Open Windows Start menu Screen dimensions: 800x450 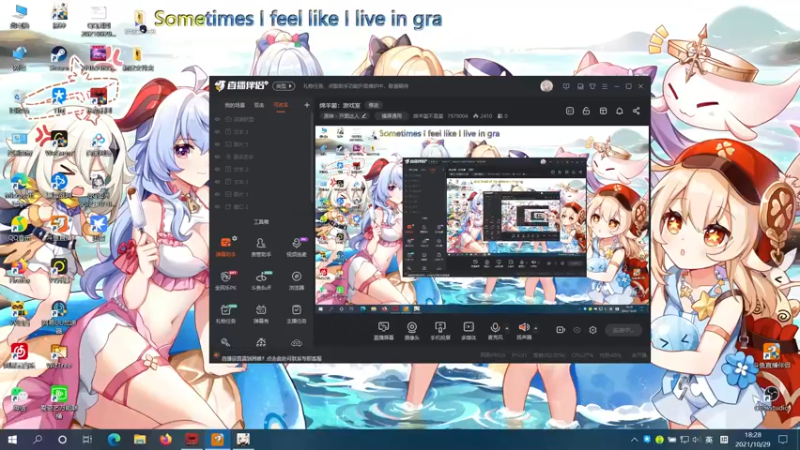pos(12,439)
